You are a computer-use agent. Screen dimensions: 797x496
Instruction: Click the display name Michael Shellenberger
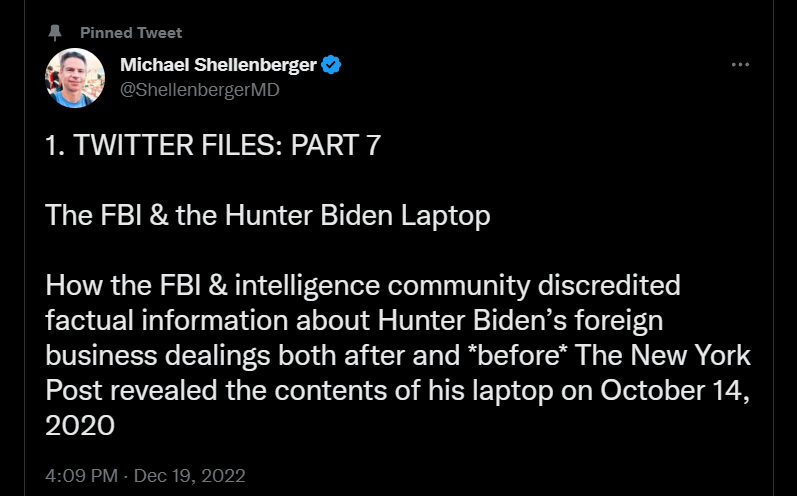tap(218, 66)
